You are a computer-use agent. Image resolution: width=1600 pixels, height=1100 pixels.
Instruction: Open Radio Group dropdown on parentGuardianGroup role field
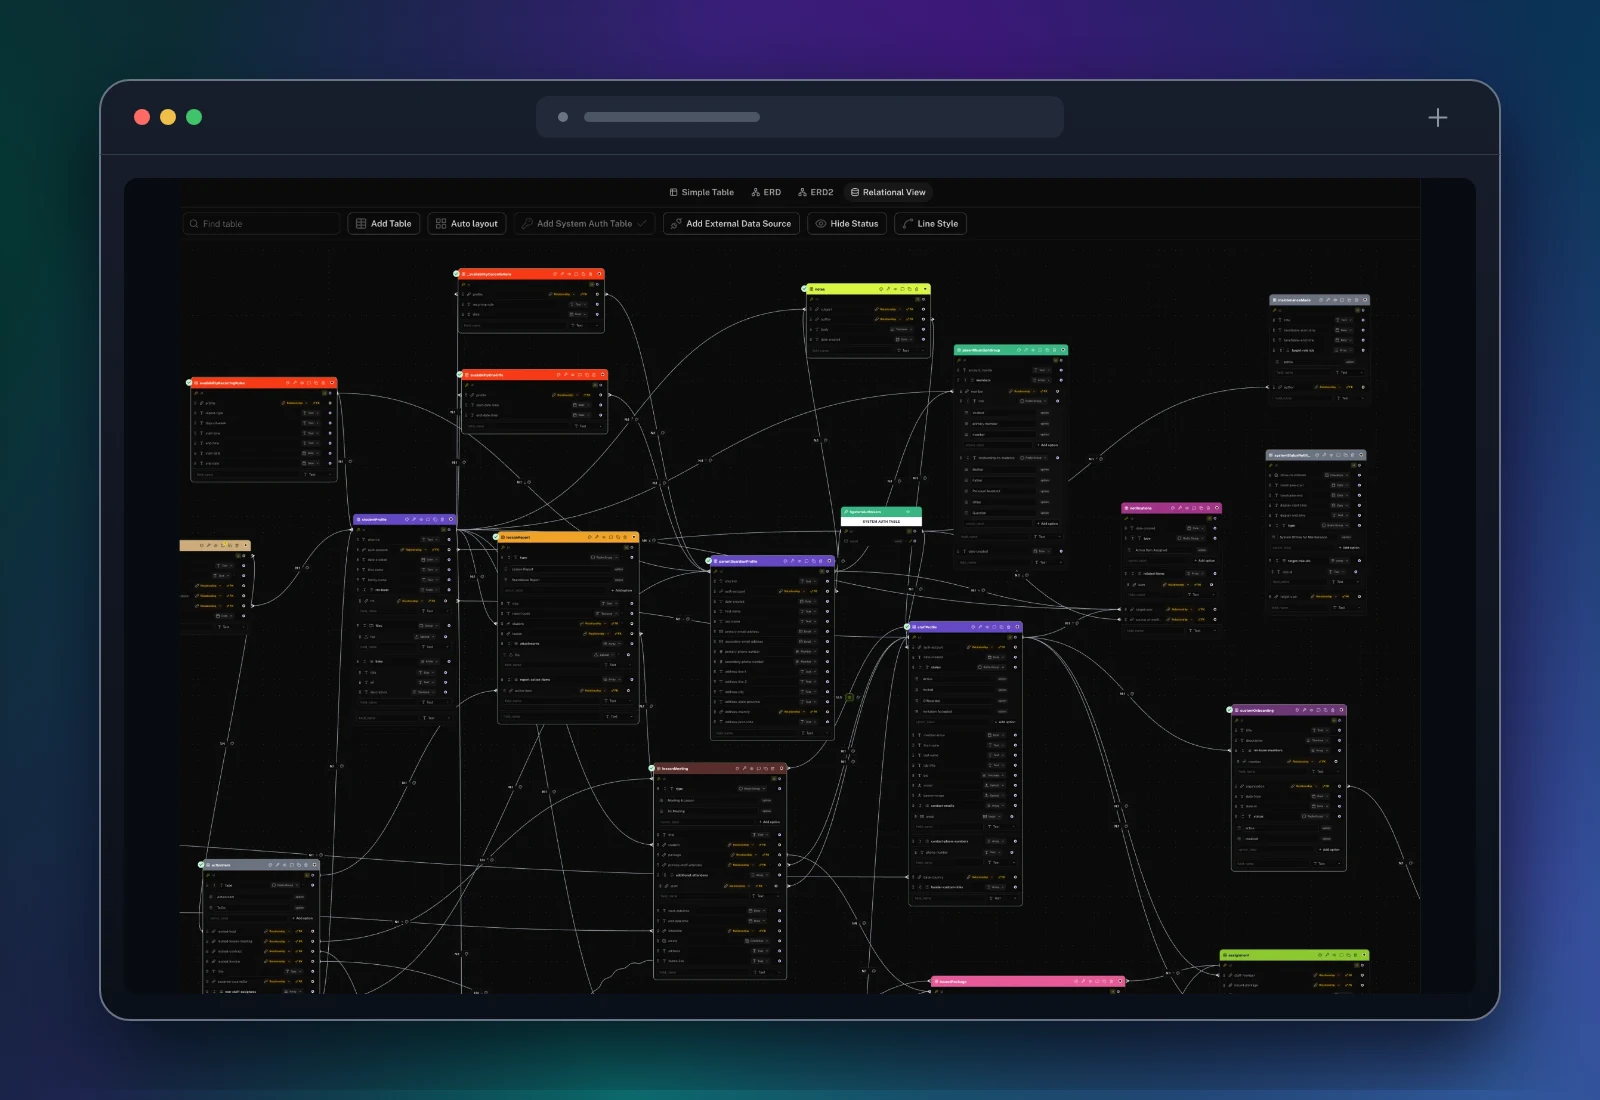coord(1031,401)
